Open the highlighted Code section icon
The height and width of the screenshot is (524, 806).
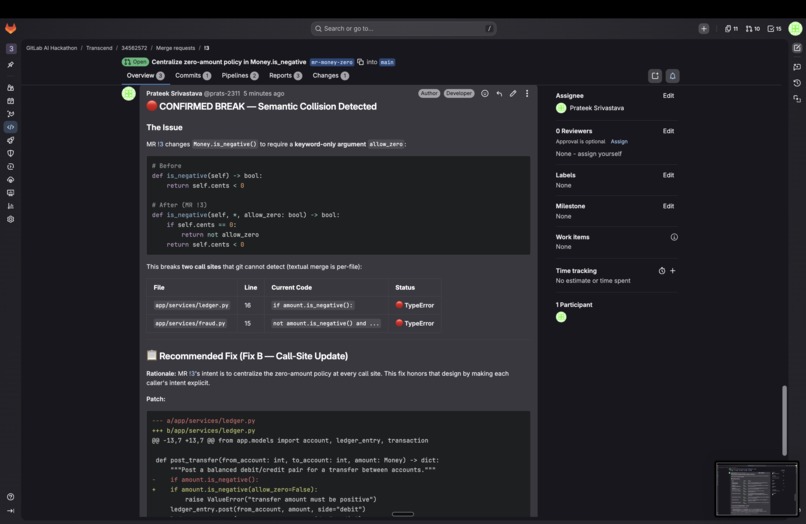[x=10, y=127]
